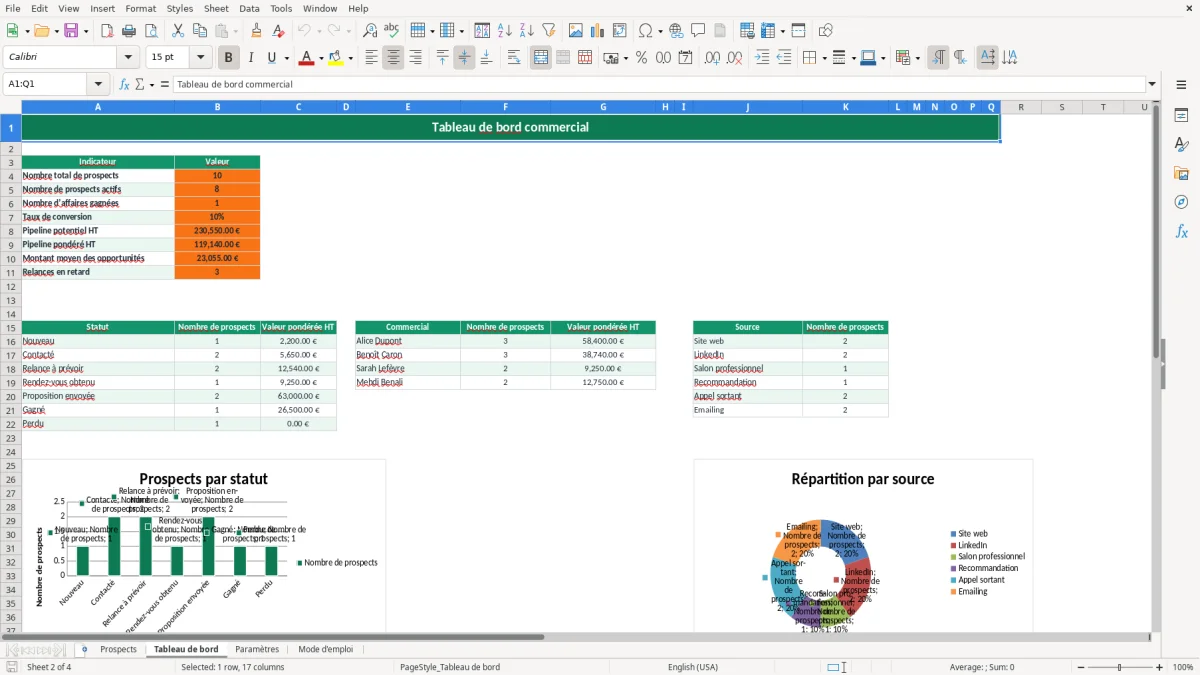The width and height of the screenshot is (1200, 675).
Task: Open border style dropdown arrow
Action: 852,58
